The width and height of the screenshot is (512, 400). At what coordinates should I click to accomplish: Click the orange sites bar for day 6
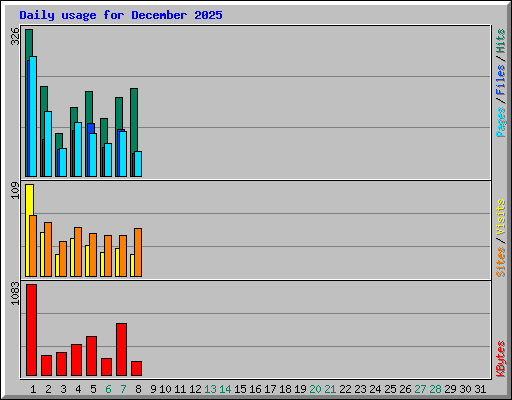click(x=108, y=256)
